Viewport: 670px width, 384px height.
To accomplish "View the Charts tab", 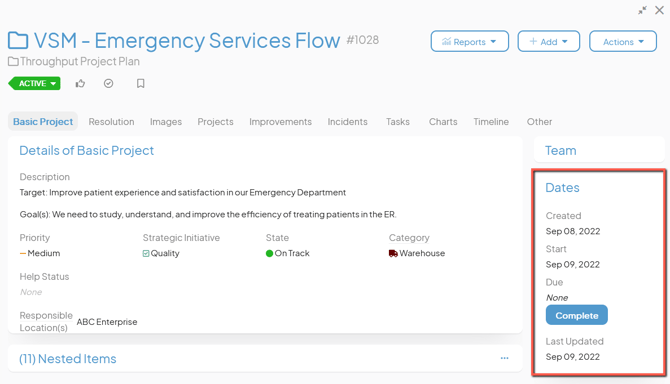I will click(443, 122).
